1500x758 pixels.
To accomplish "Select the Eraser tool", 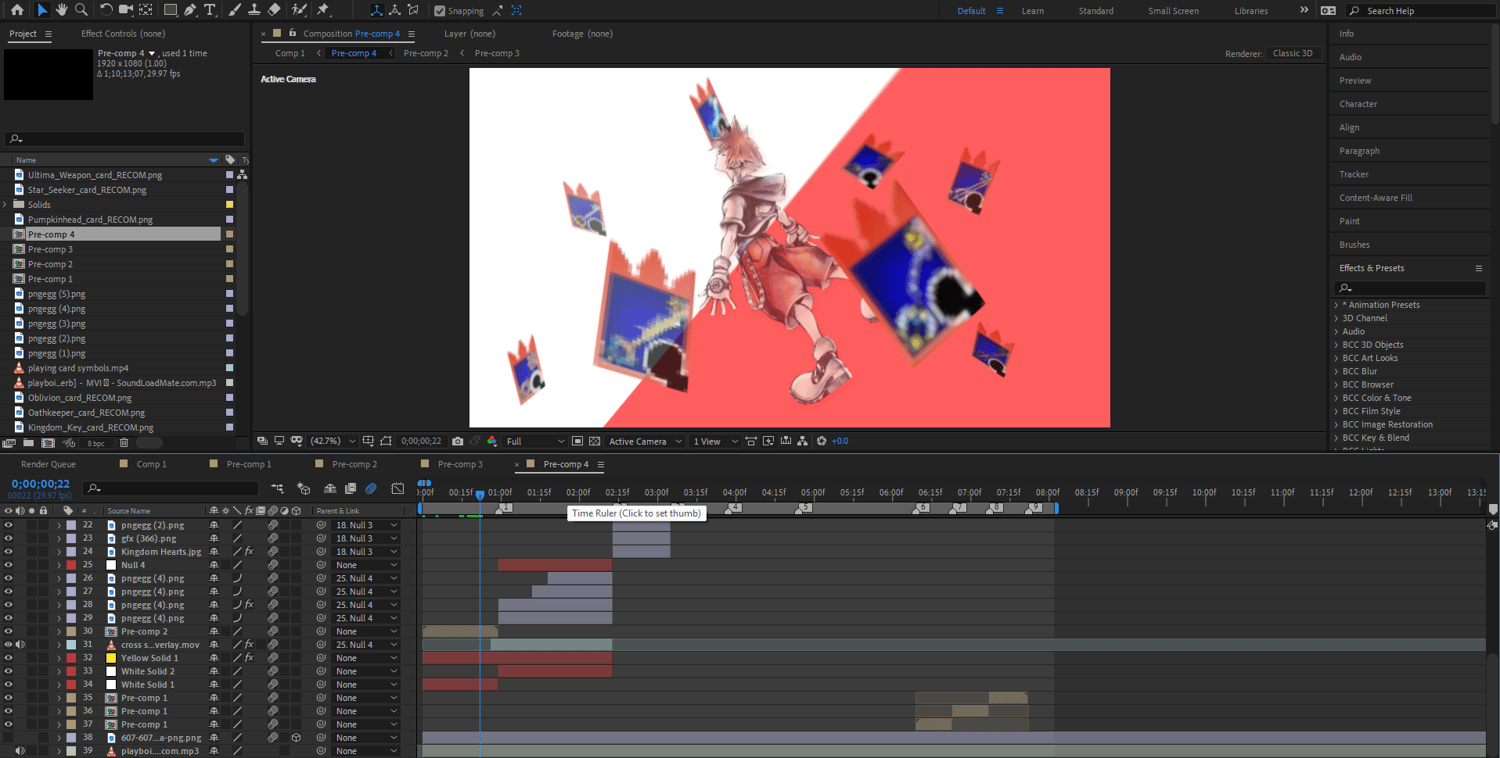I will pyautogui.click(x=274, y=10).
